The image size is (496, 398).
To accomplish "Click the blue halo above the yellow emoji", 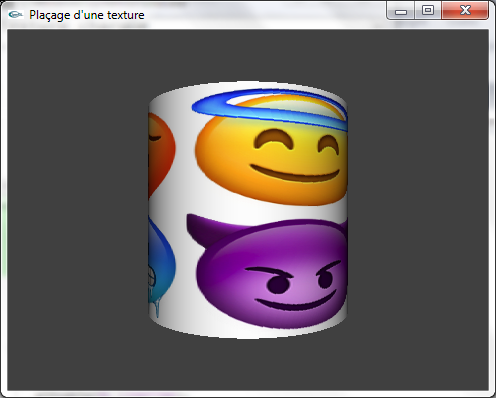I will pos(270,106).
